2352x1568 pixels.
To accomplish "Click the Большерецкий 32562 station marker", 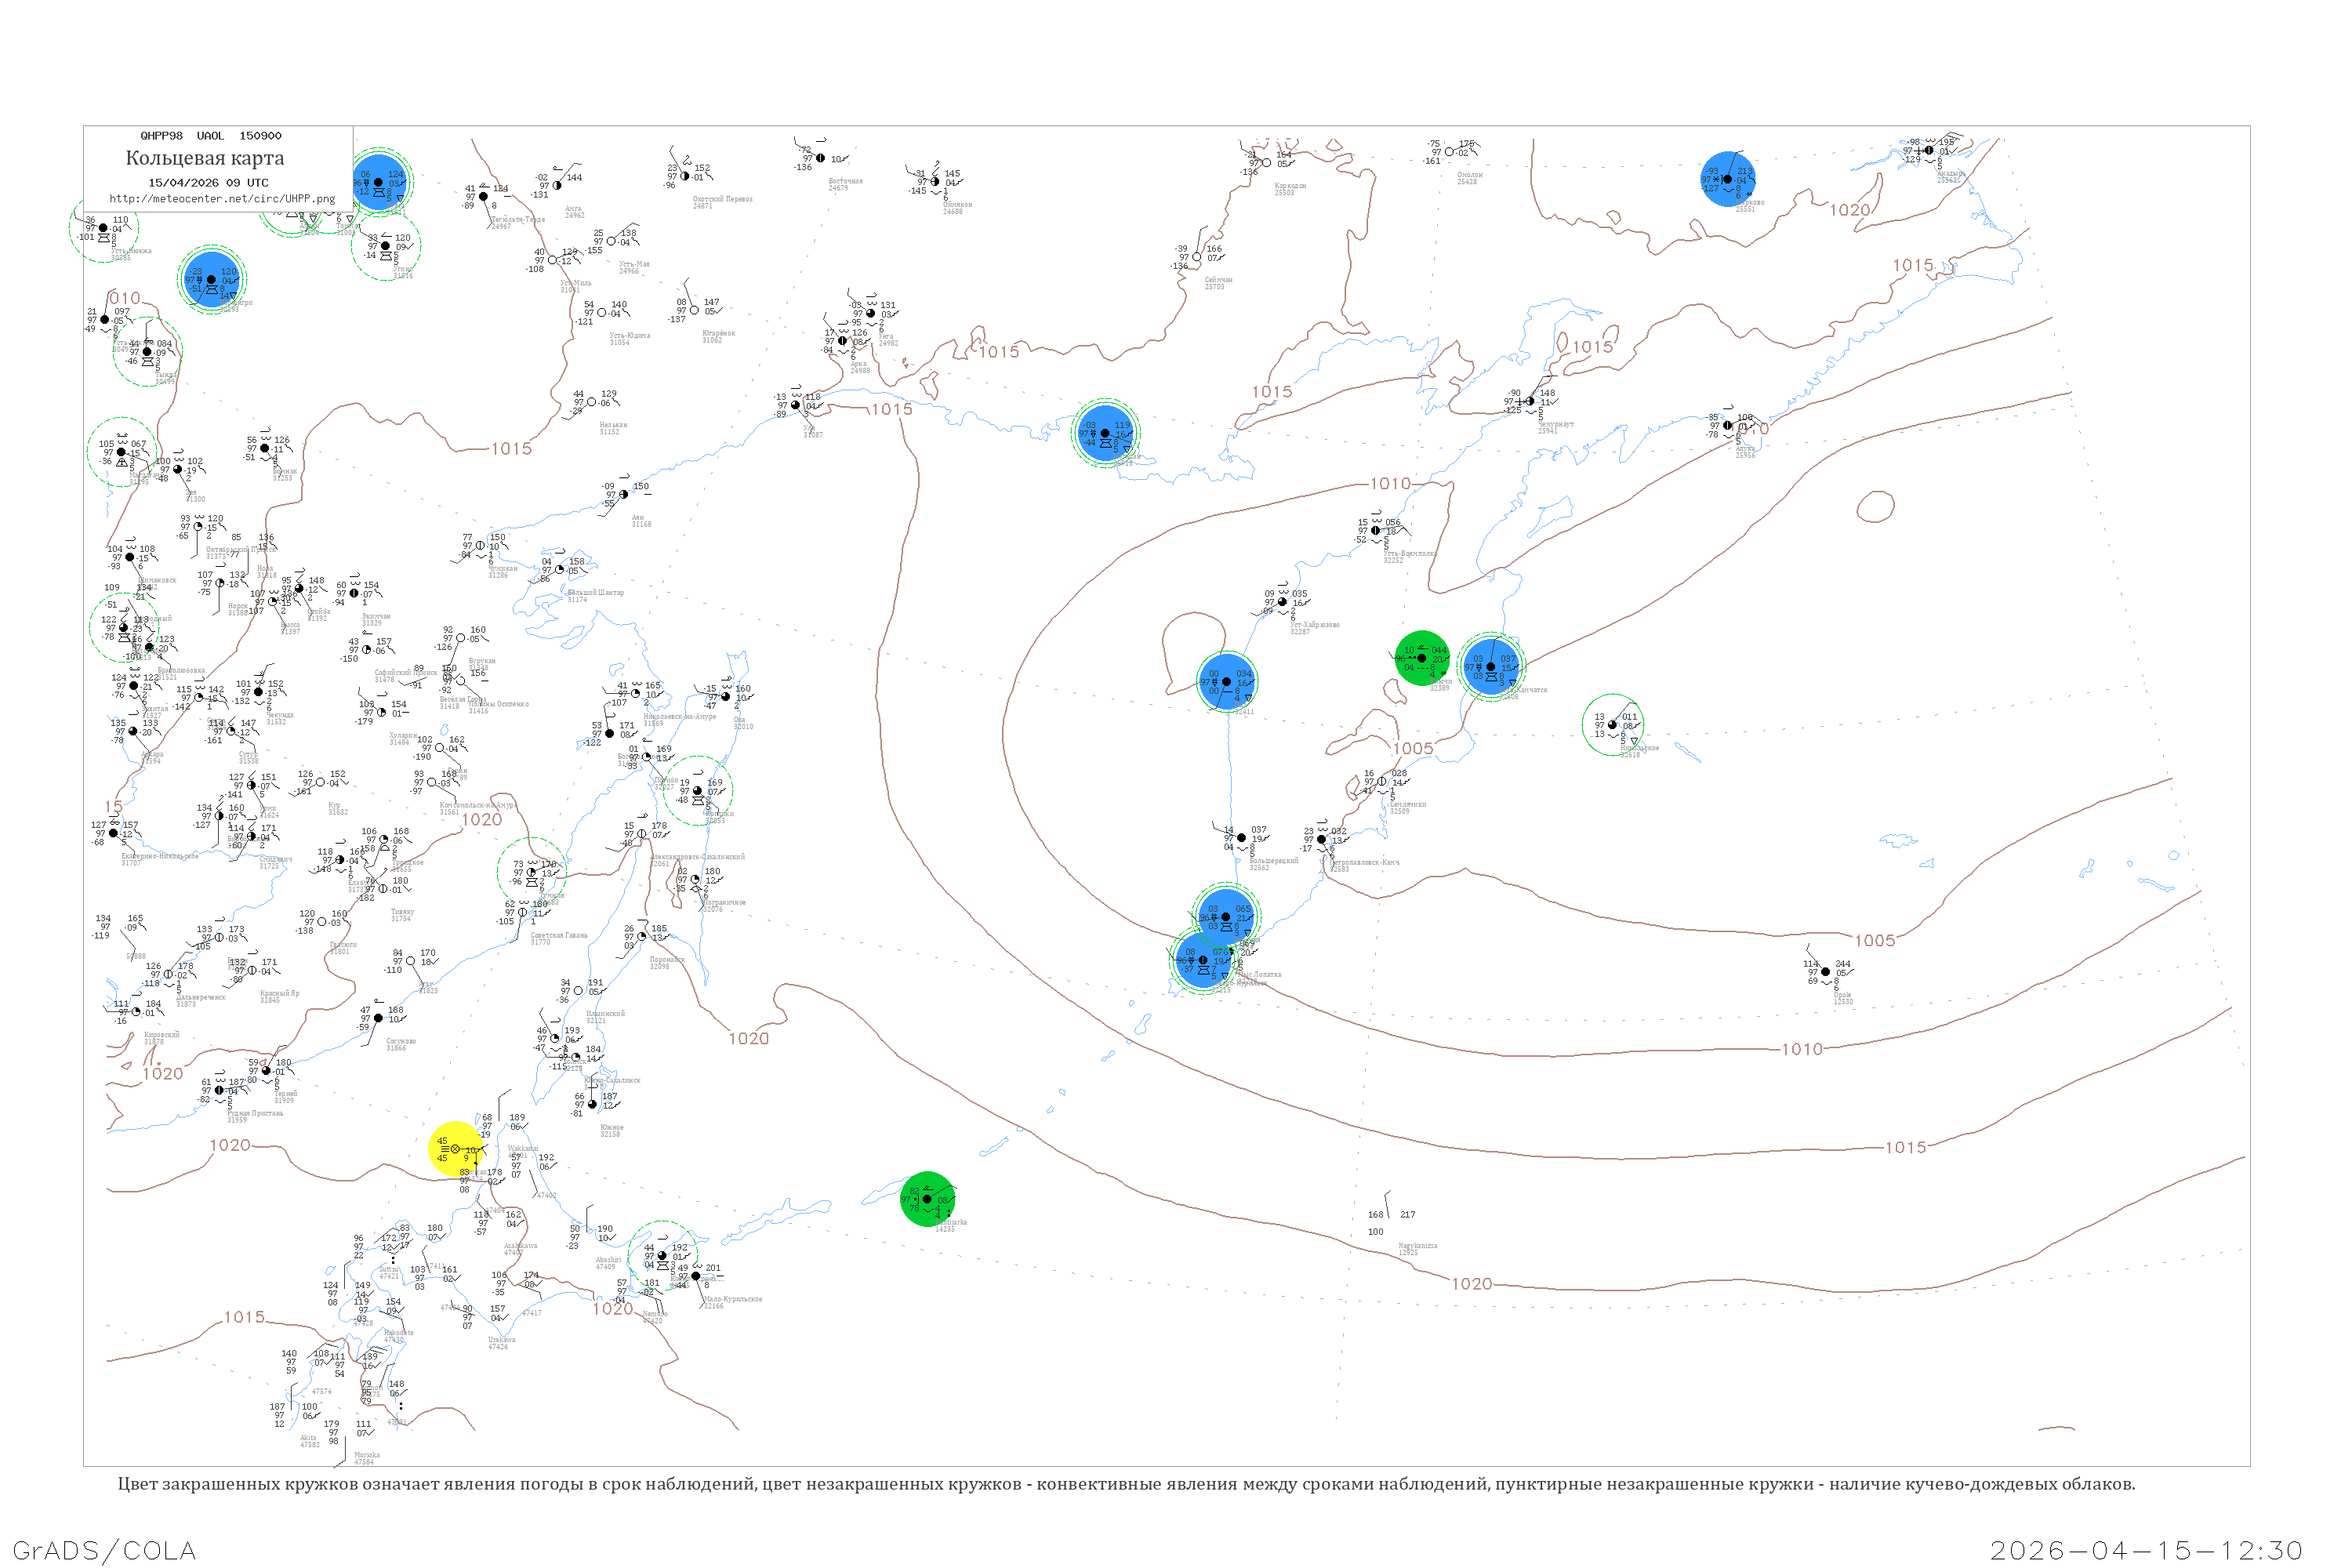I will 1241,838.
